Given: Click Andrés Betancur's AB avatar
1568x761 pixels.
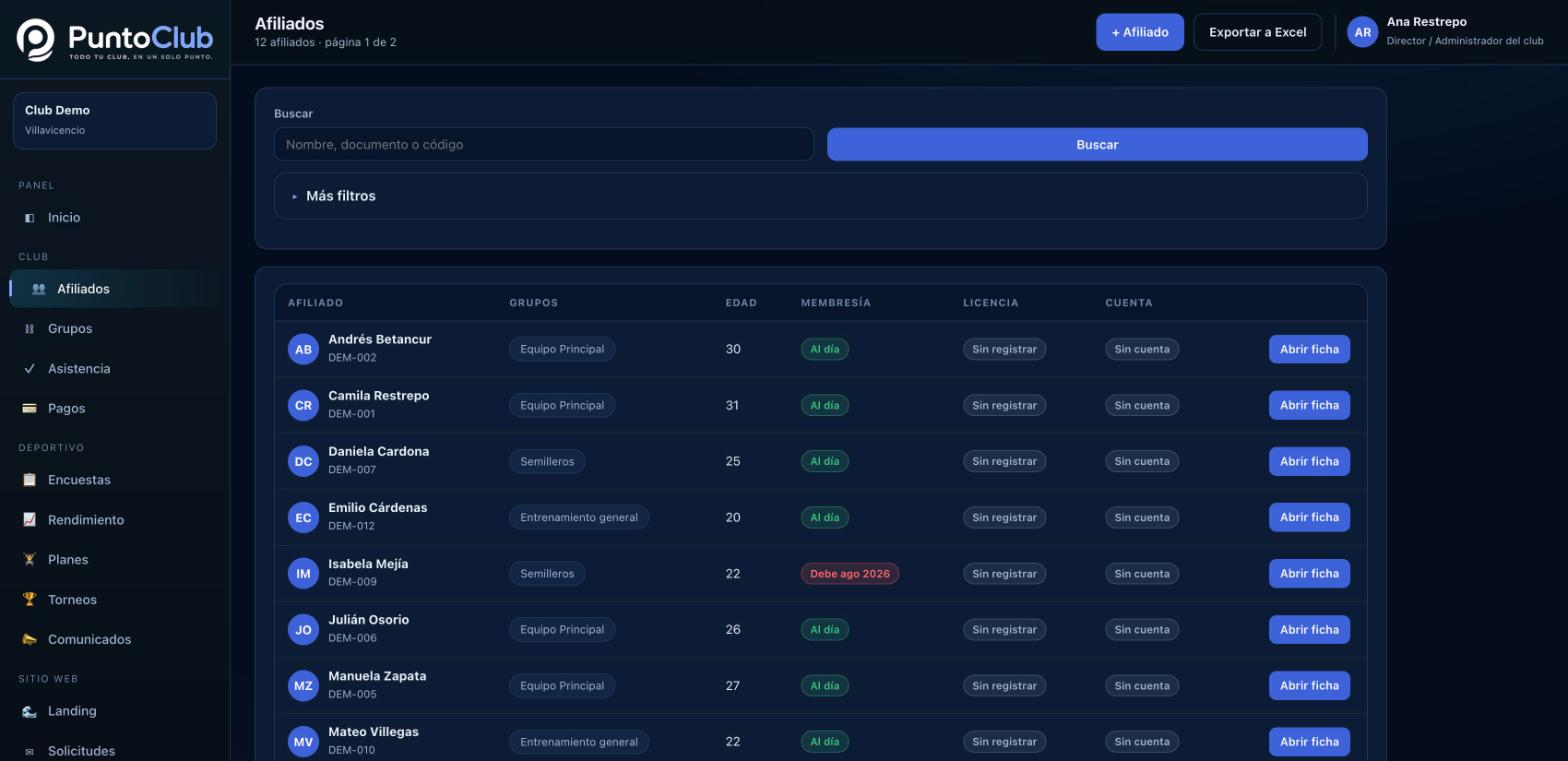Looking at the screenshot, I should [x=303, y=349].
